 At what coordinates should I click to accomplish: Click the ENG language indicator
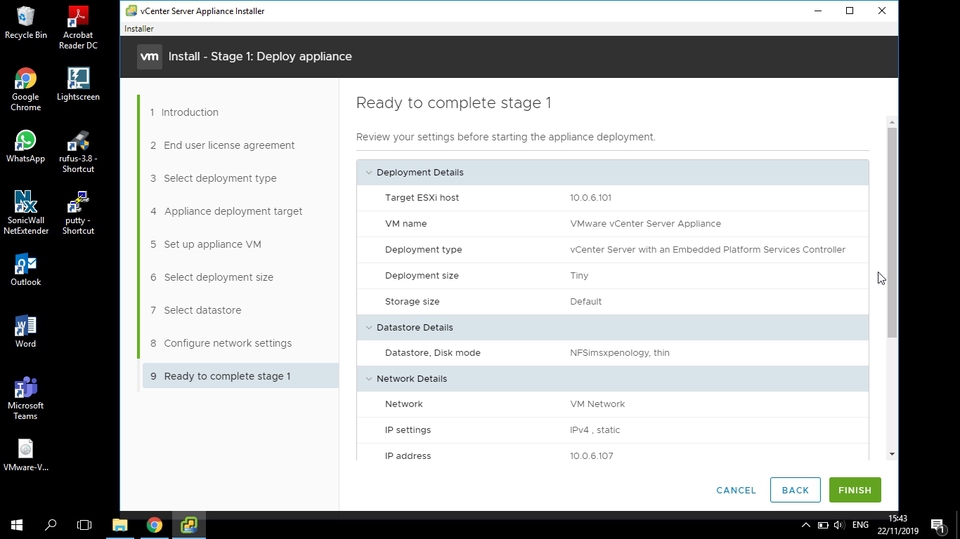pyautogui.click(x=860, y=525)
